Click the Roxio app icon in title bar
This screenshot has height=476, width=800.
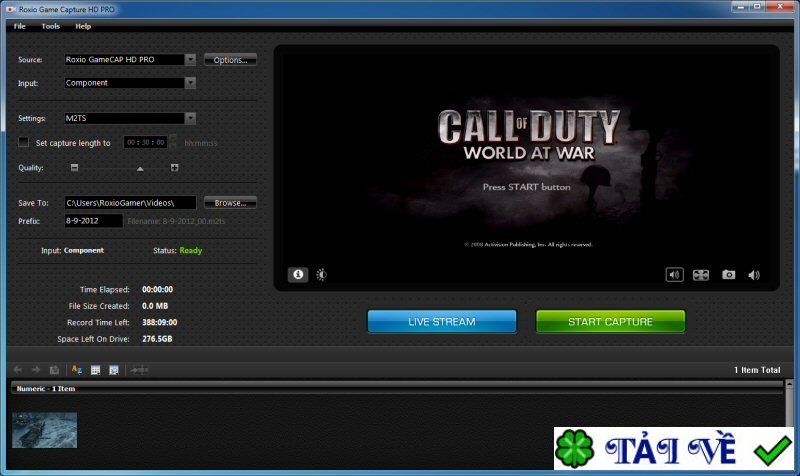[x=10, y=9]
